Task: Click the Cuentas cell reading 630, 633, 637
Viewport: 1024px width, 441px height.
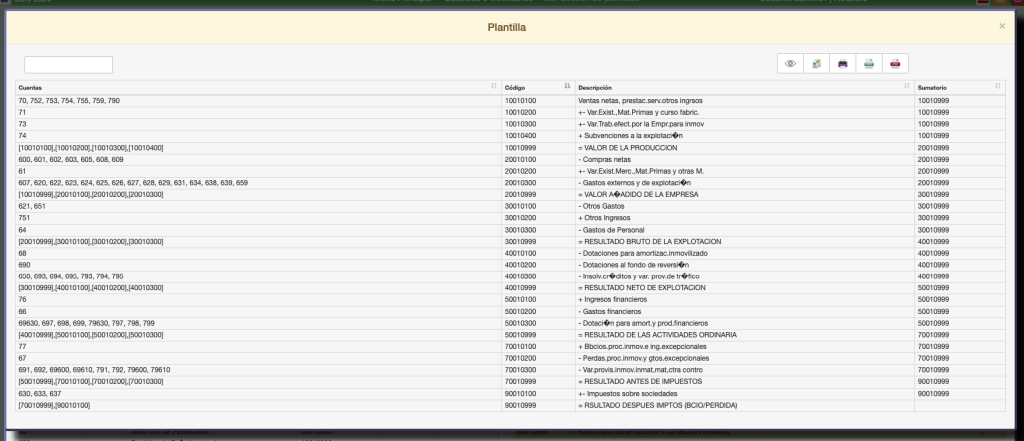Action: click(42, 393)
